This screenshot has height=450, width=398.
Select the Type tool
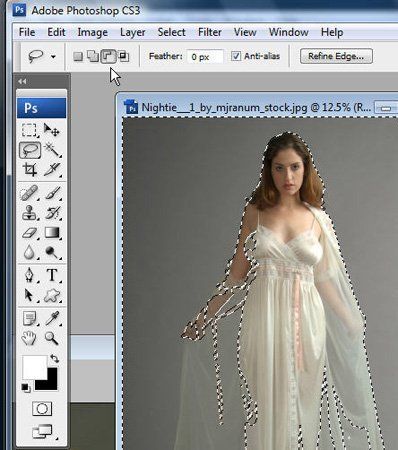coord(52,275)
